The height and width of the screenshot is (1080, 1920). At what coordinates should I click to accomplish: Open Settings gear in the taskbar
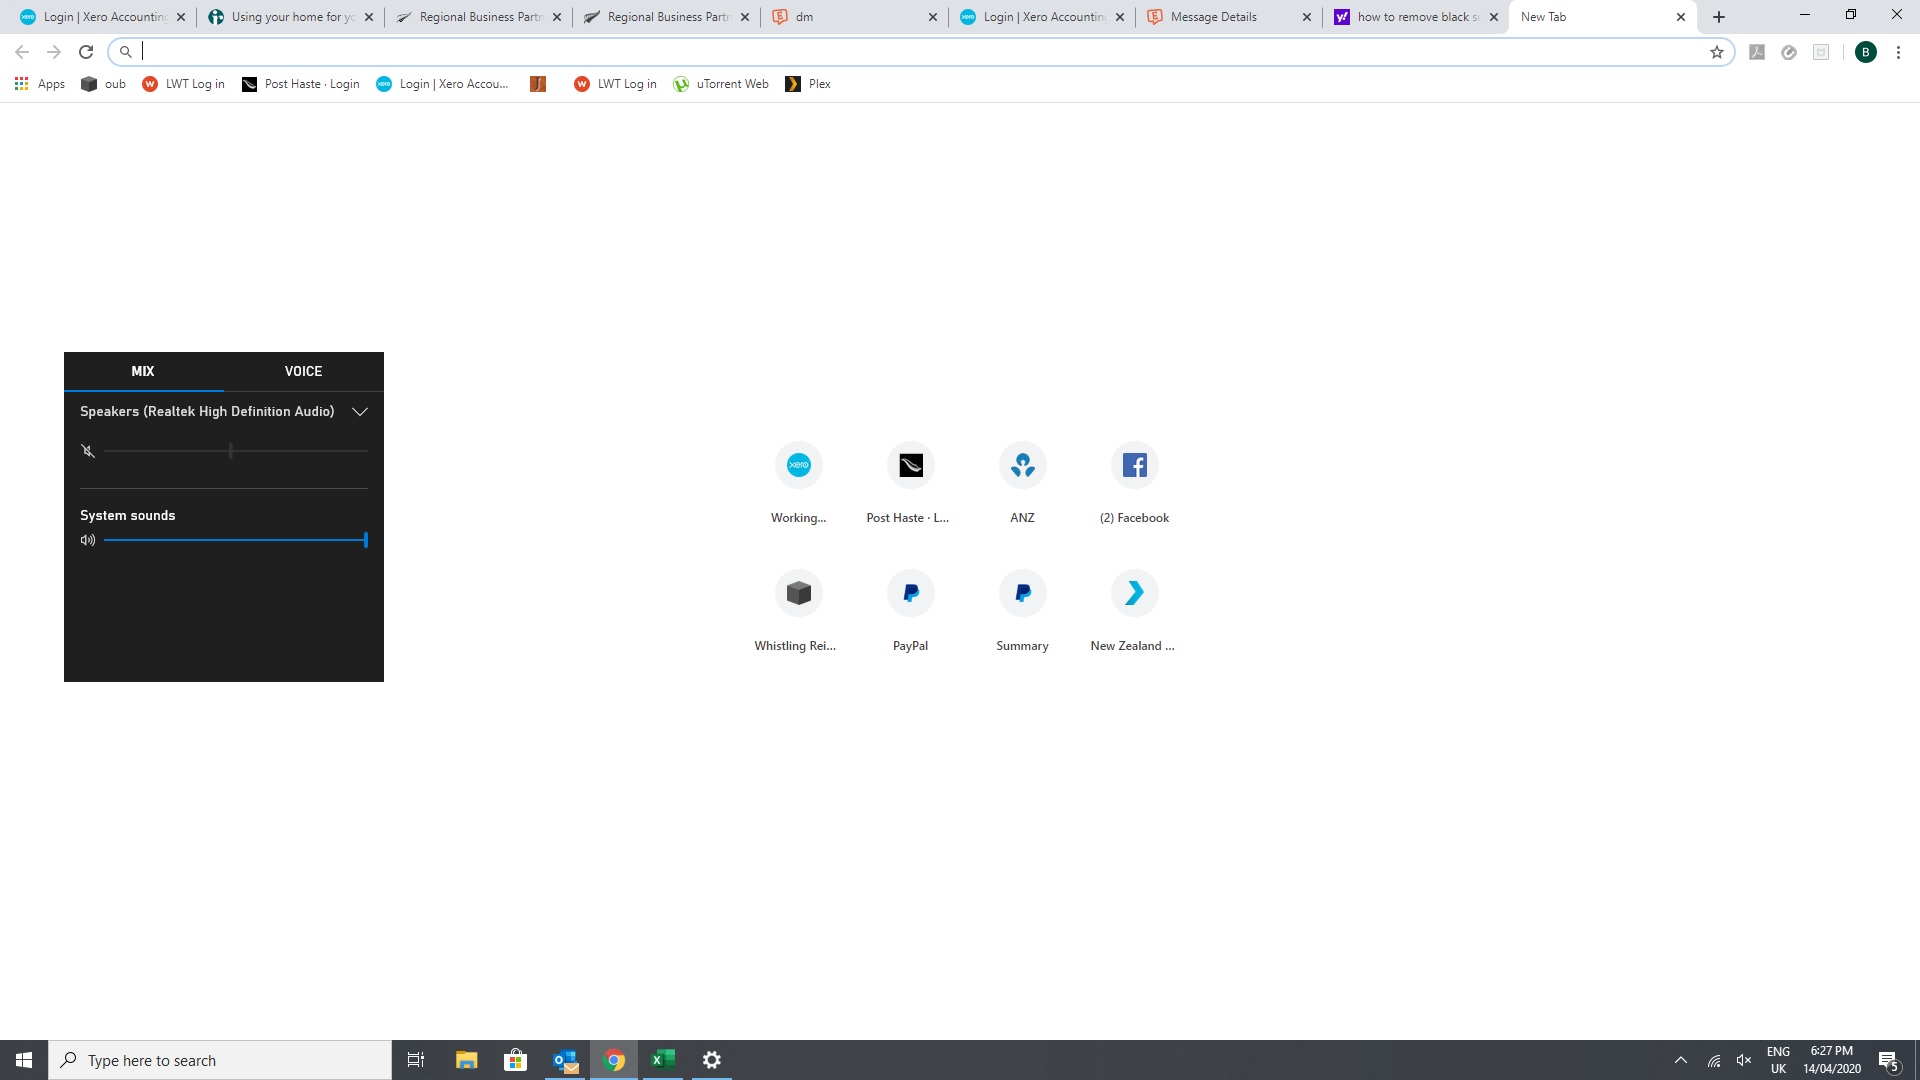(x=712, y=1060)
